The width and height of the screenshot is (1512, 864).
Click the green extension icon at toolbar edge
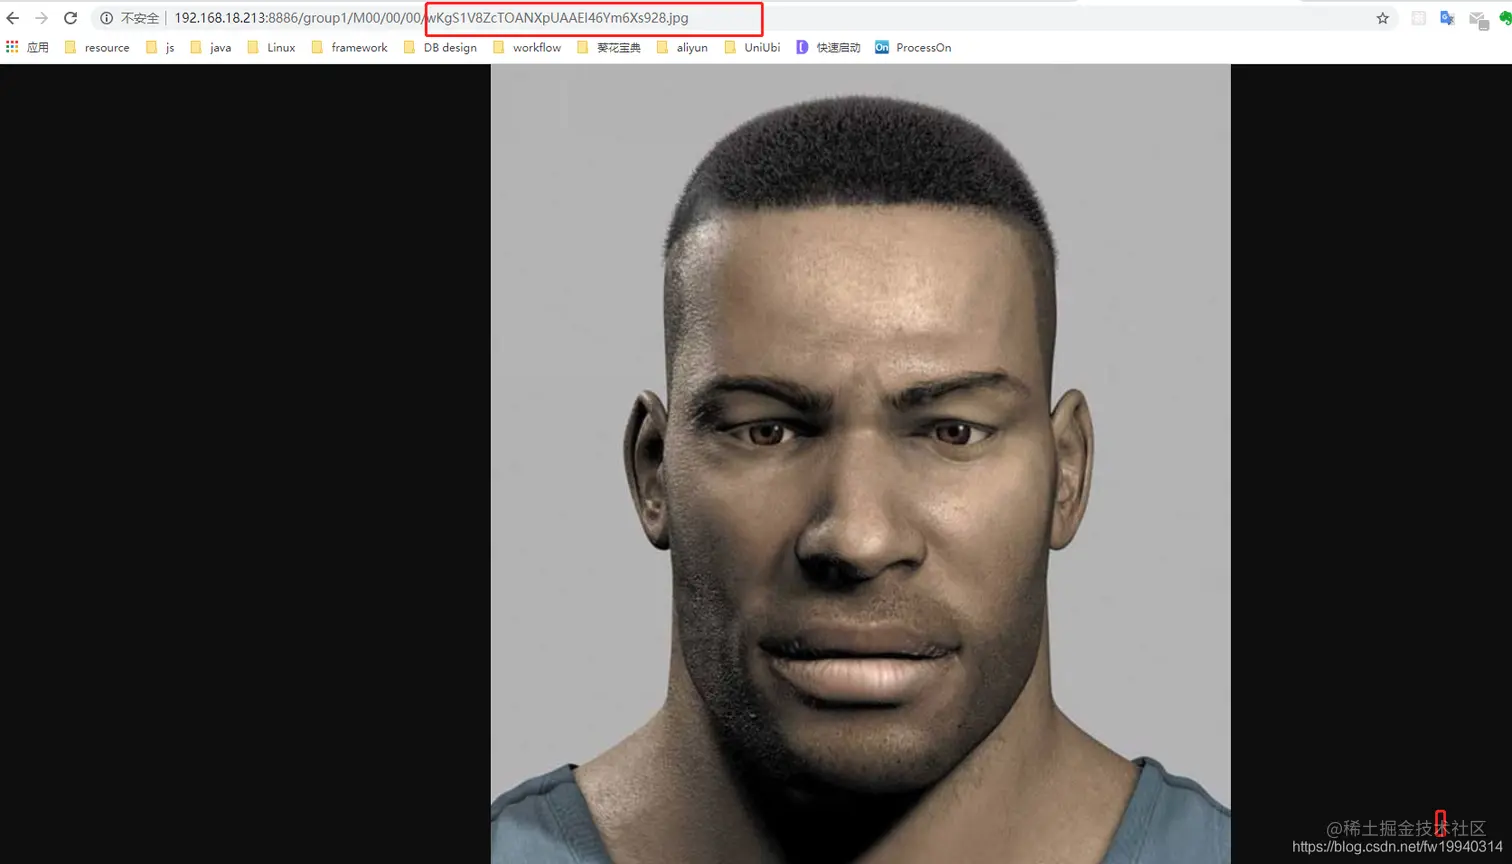pos(1505,18)
